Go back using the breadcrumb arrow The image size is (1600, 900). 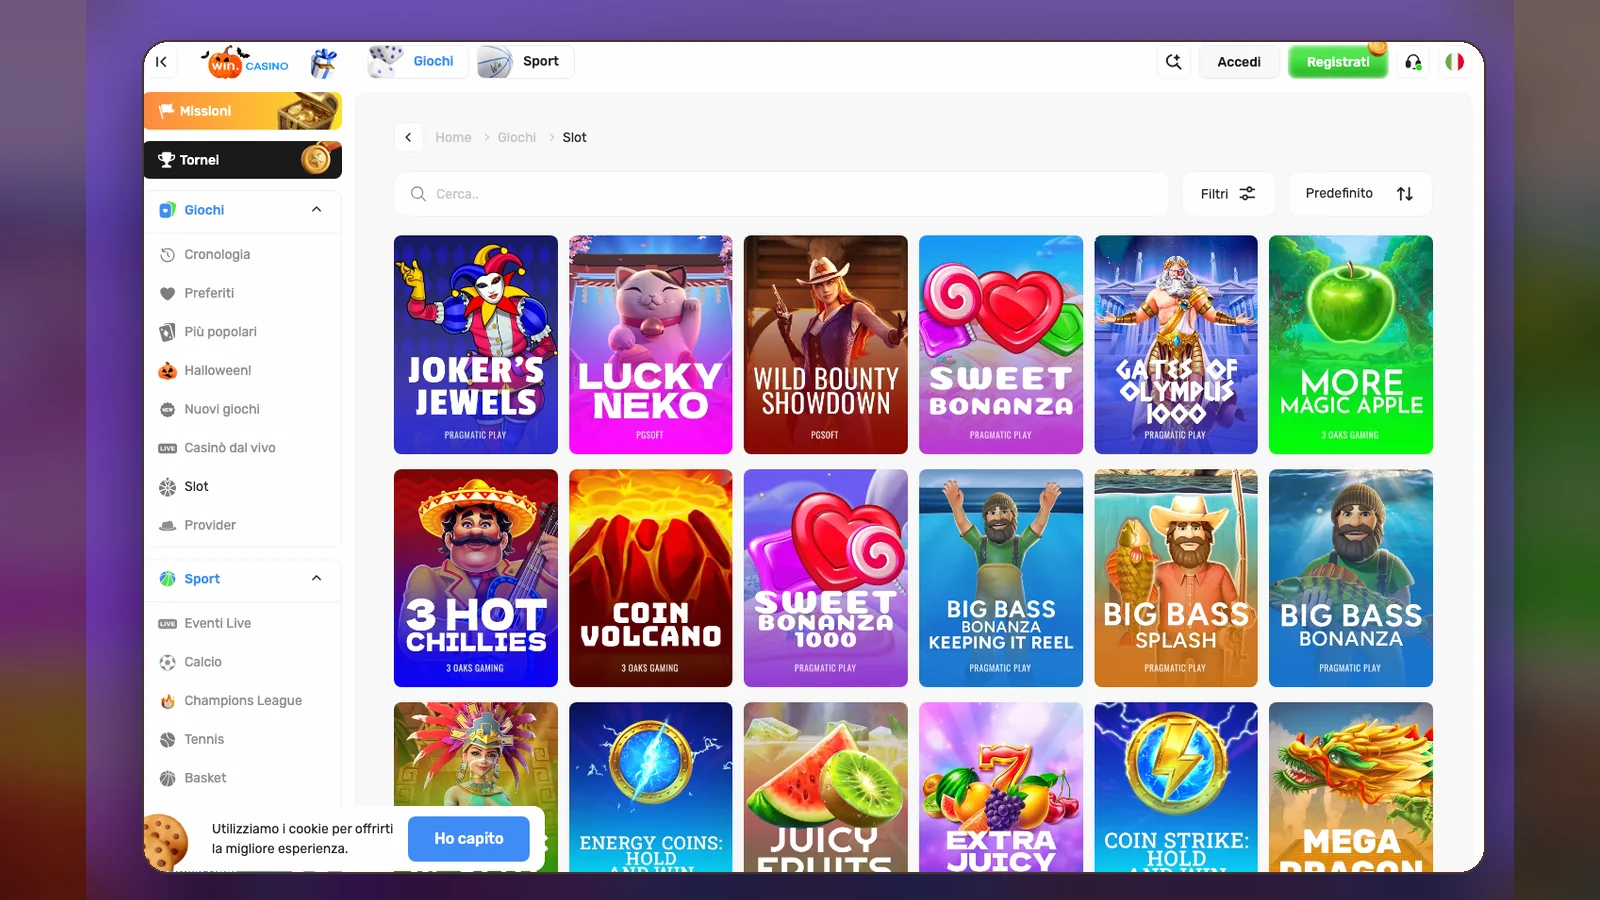(x=408, y=137)
